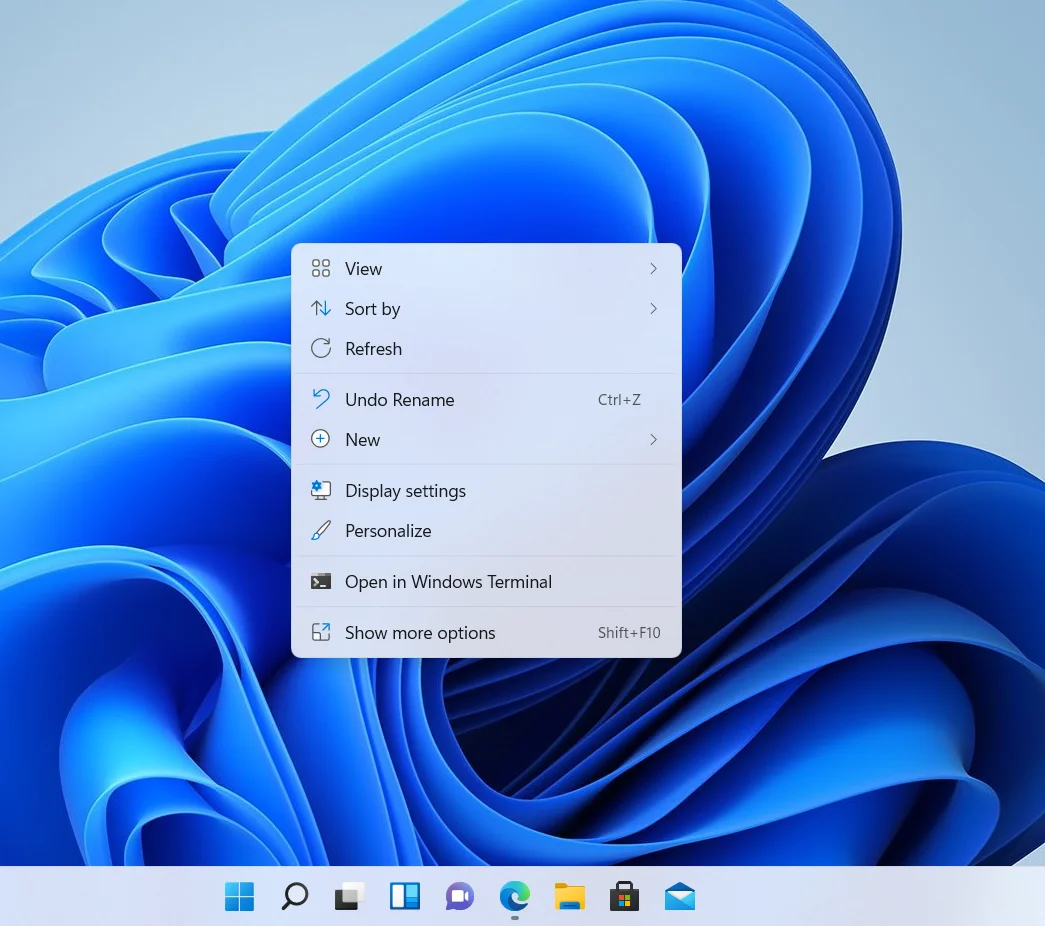Click the Personalize brush icon

click(321, 530)
